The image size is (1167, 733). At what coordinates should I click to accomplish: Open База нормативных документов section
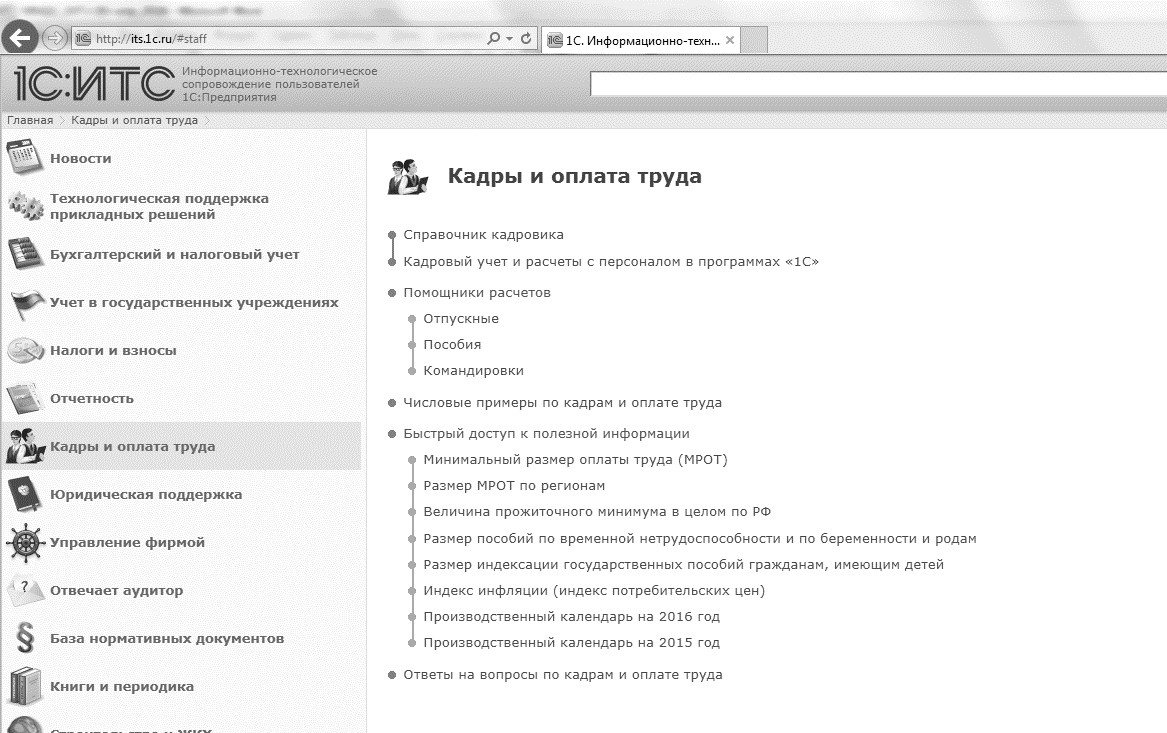click(167, 638)
